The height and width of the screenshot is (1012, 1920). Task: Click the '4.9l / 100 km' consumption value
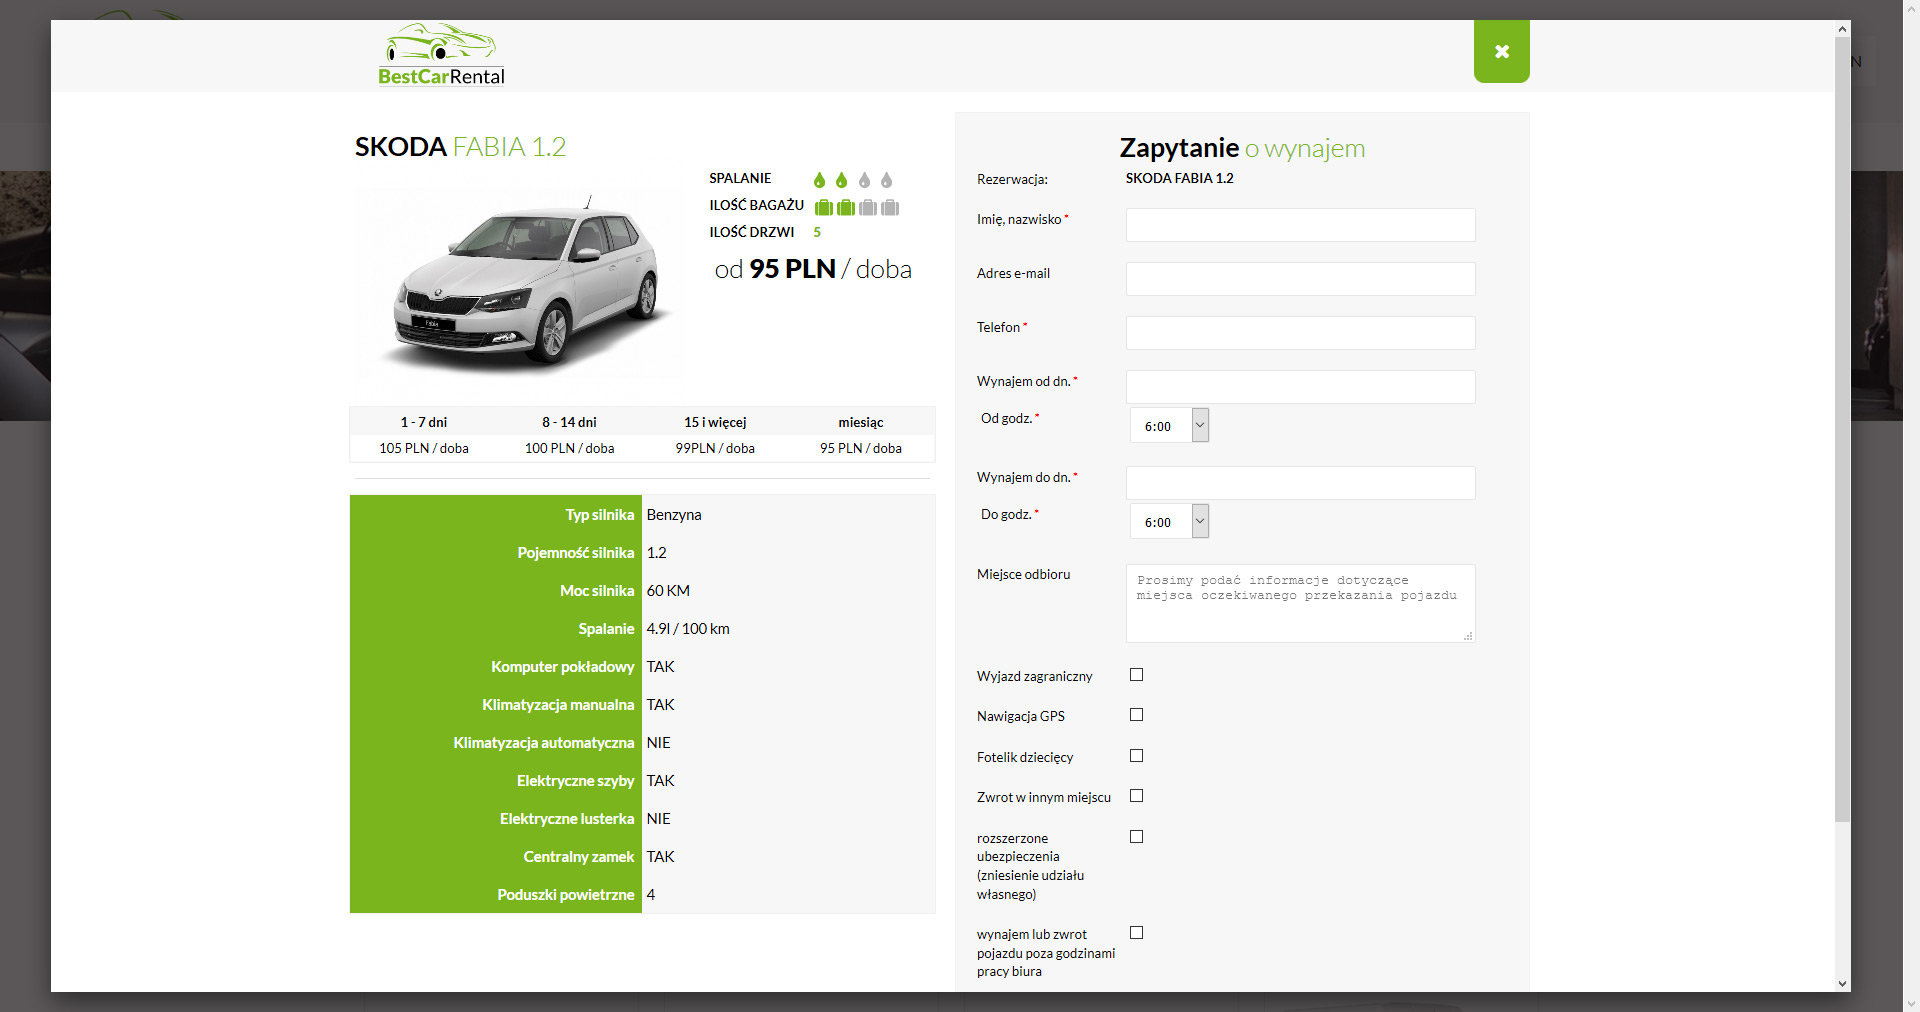coord(688,629)
